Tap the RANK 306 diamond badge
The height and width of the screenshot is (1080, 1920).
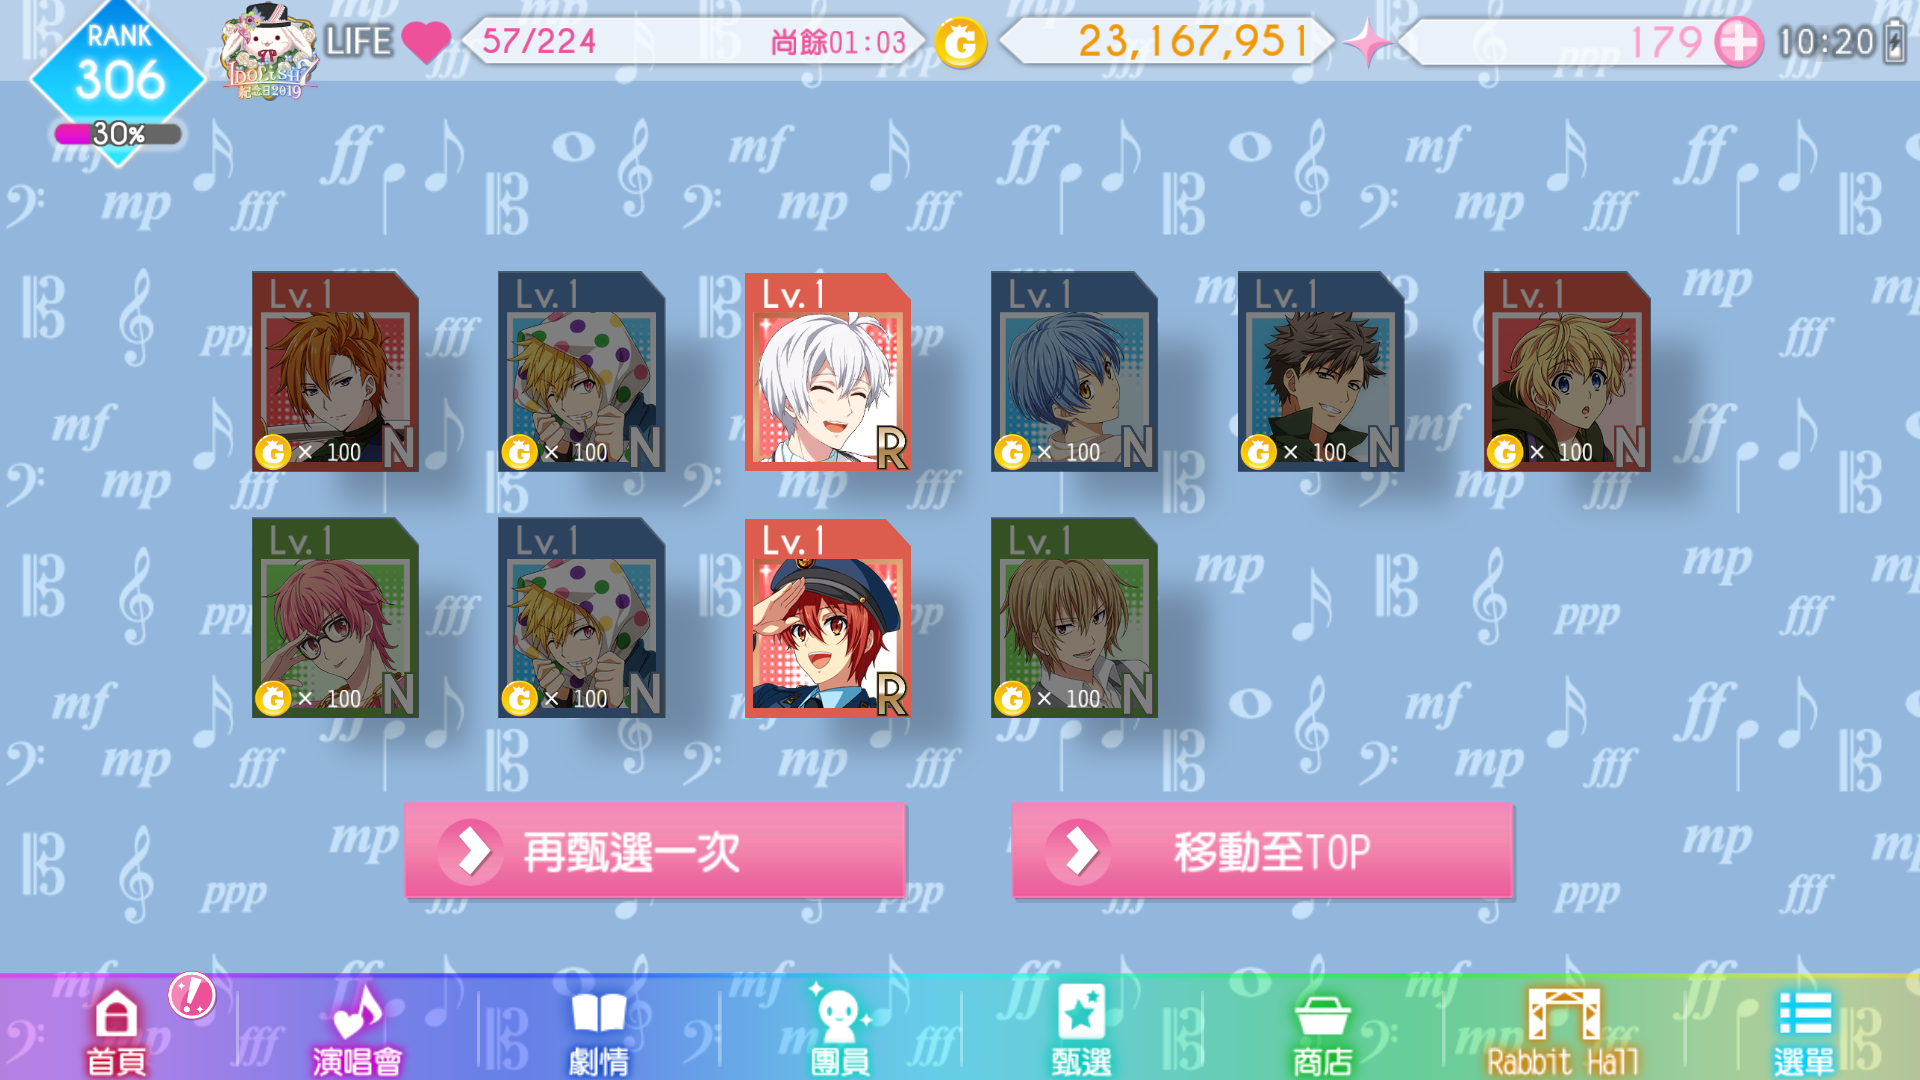point(118,70)
